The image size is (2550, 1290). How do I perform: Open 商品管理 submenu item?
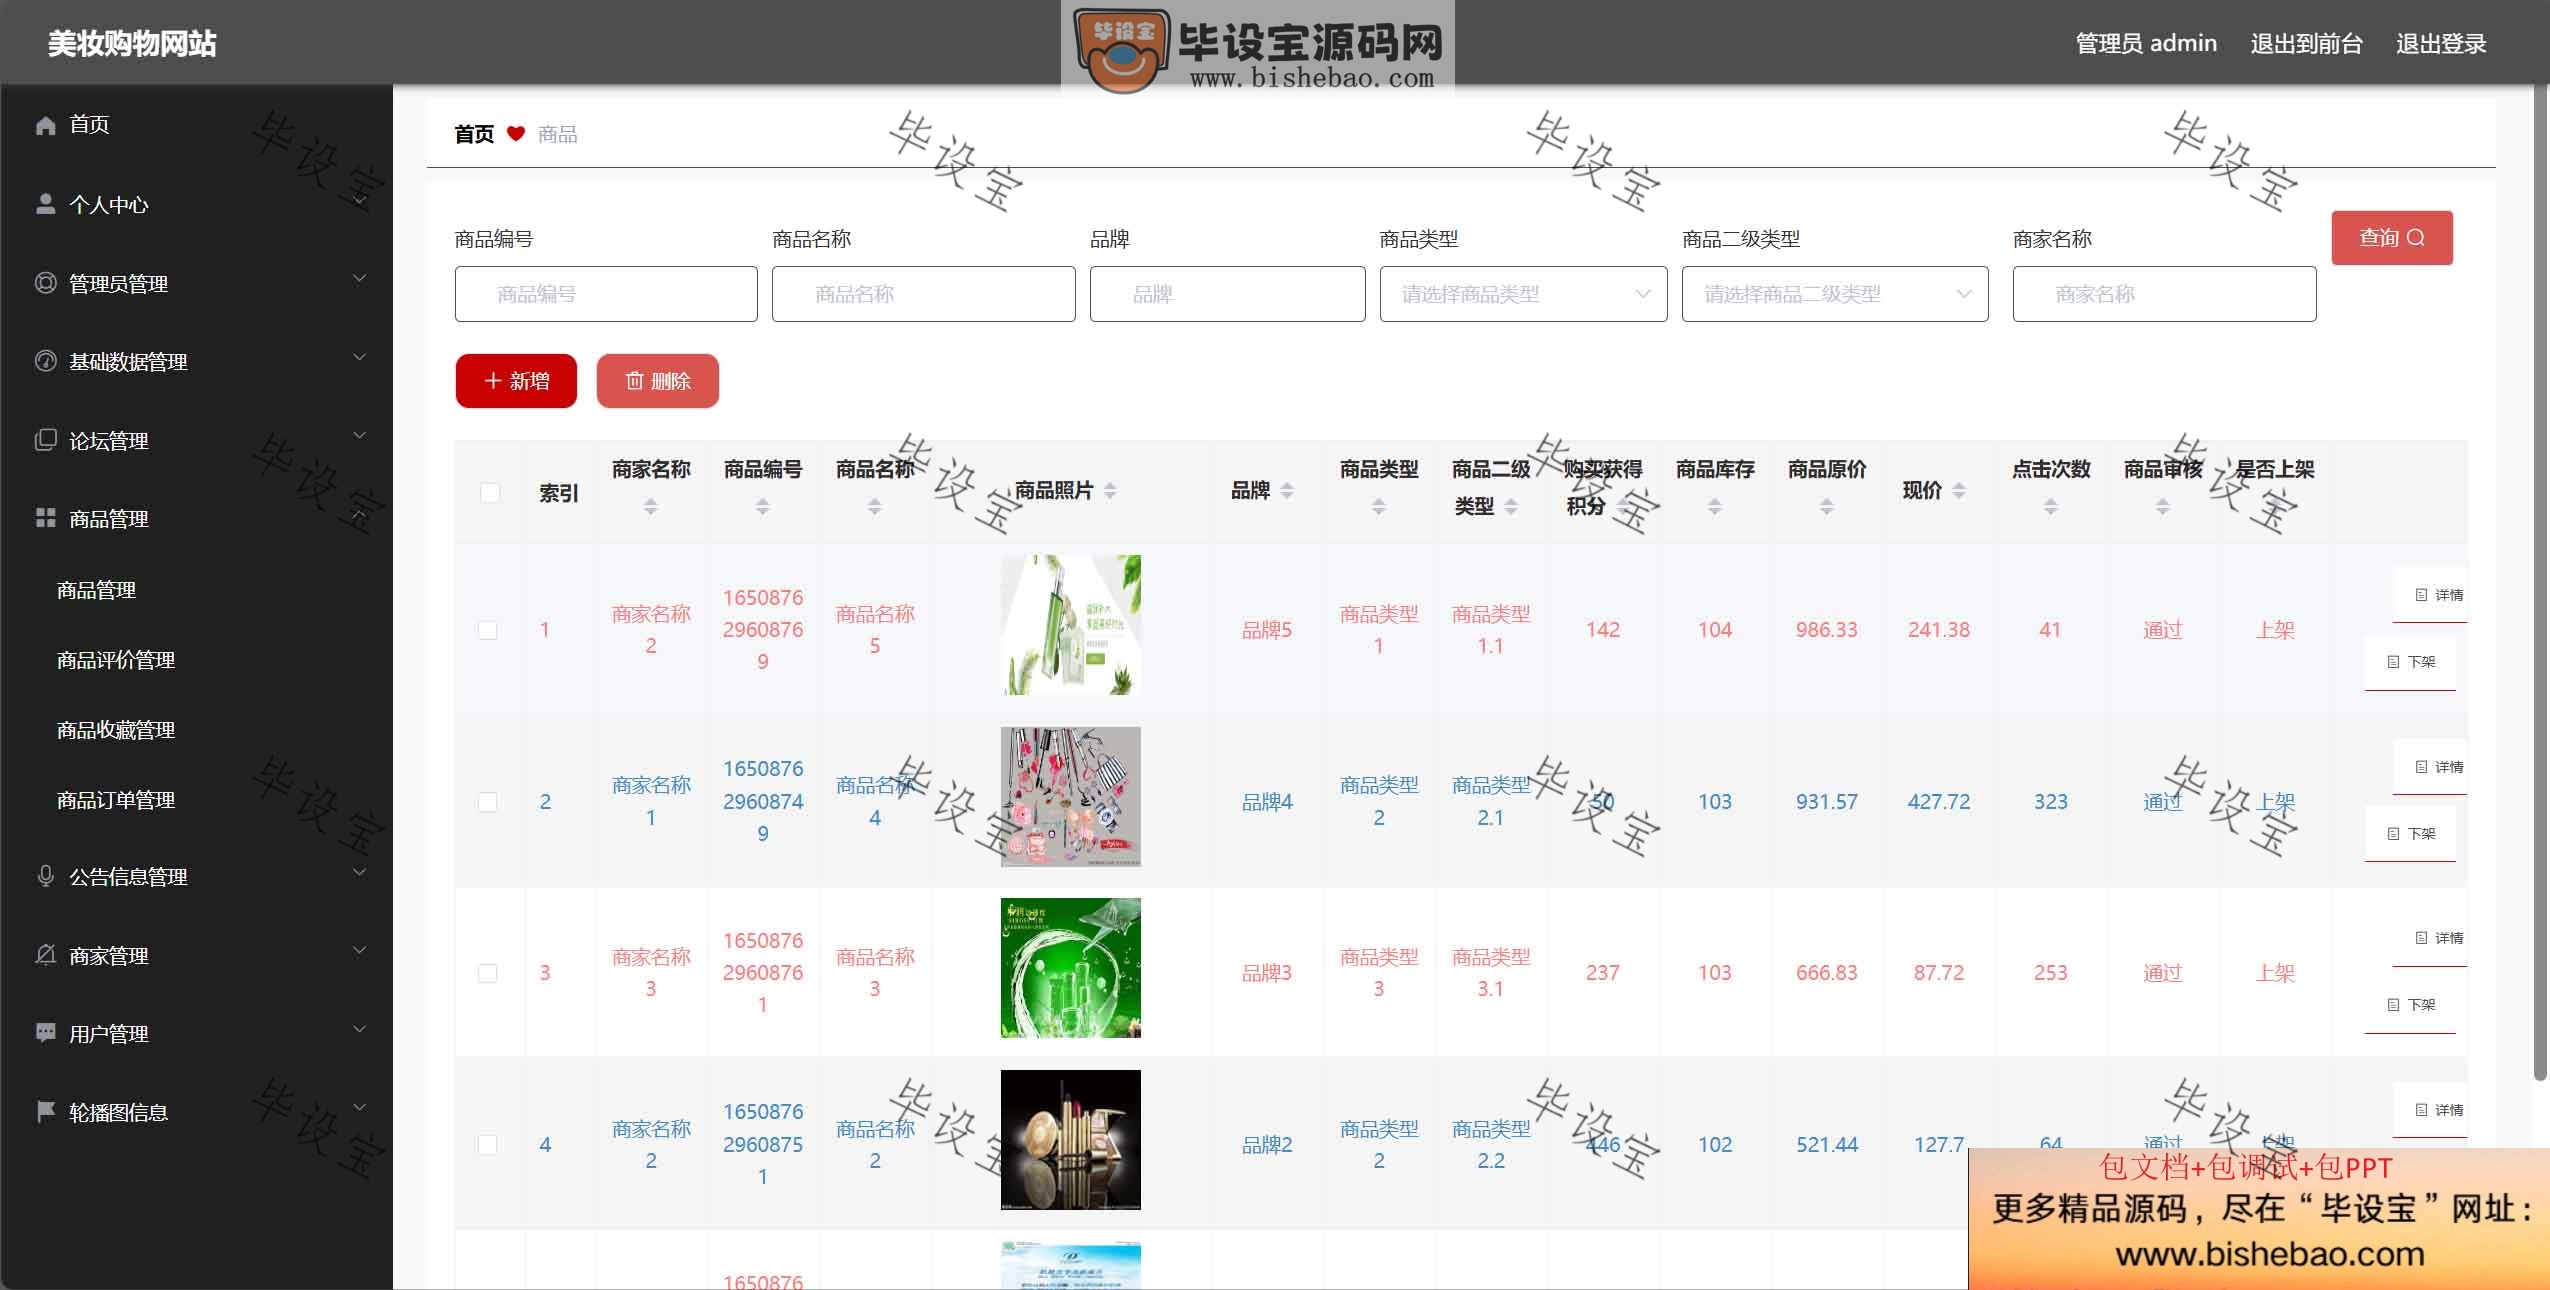click(97, 590)
